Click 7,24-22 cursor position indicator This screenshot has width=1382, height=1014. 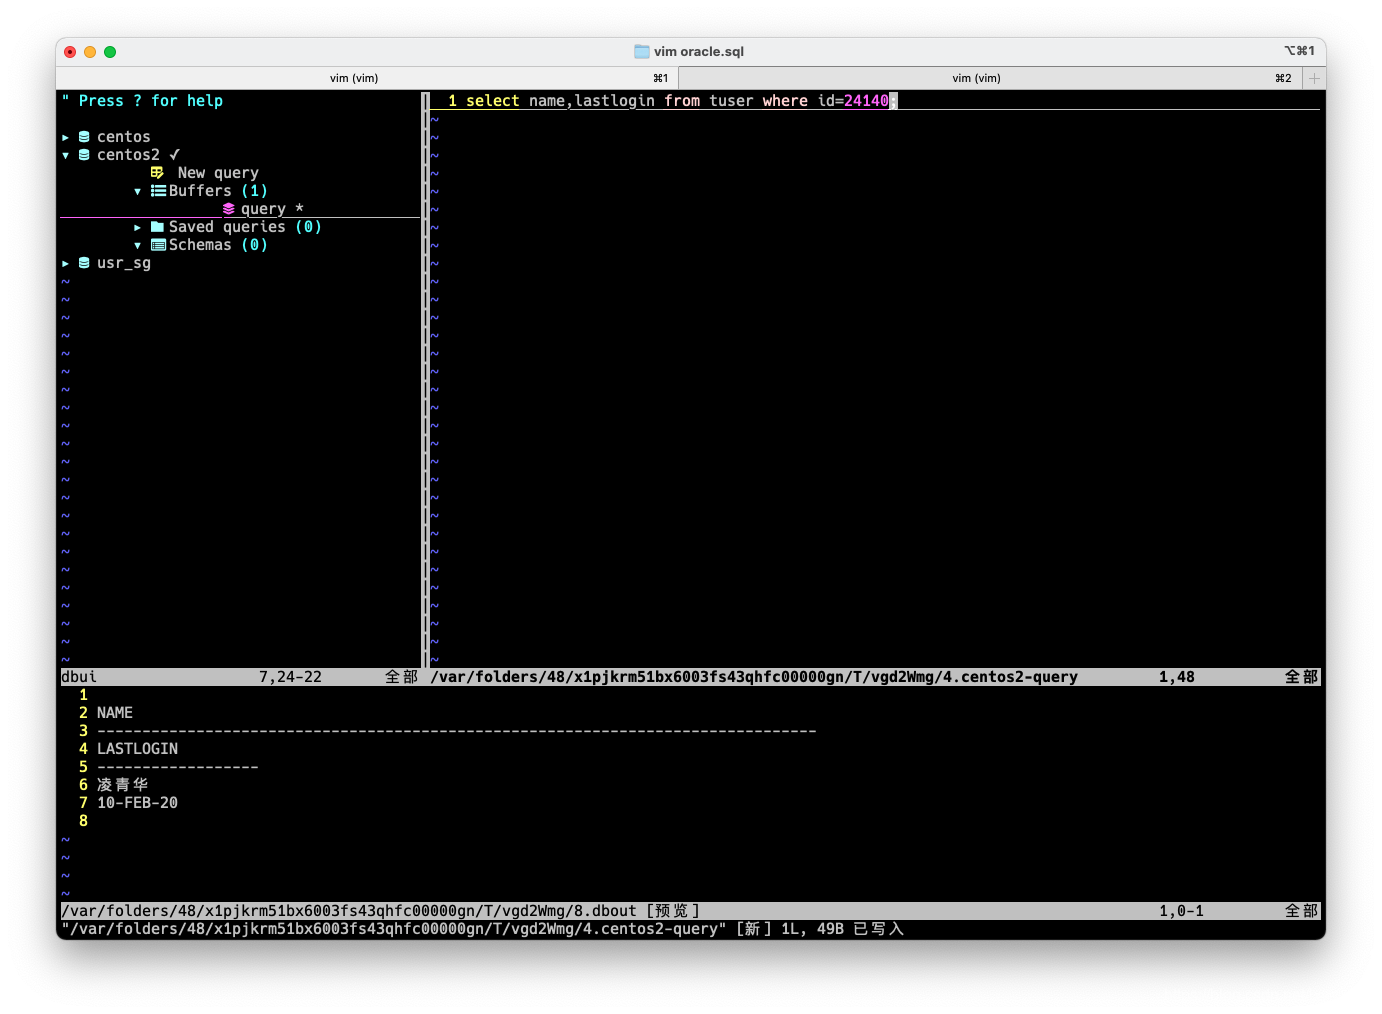[290, 677]
